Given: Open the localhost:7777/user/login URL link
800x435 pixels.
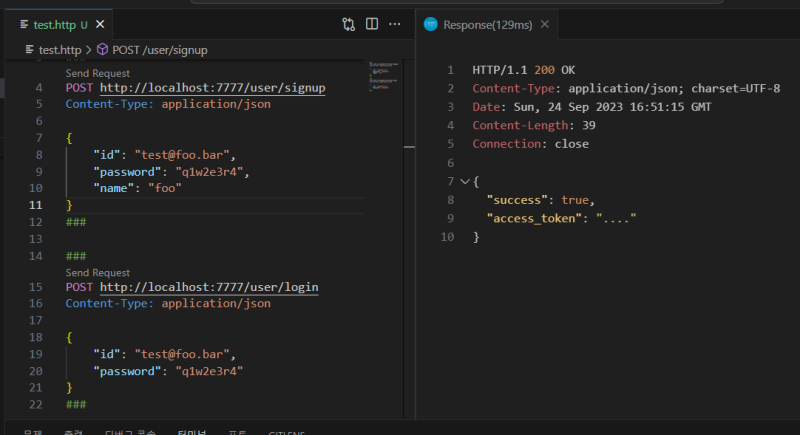Looking at the screenshot, I should point(209,287).
